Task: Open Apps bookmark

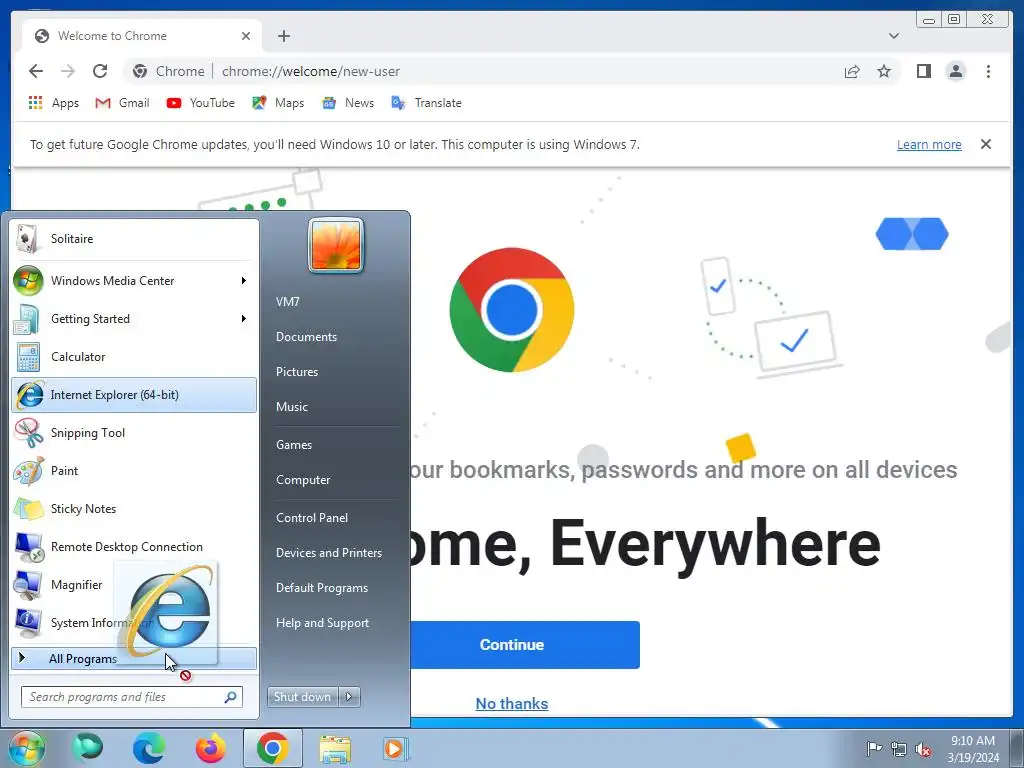Action: pos(54,103)
